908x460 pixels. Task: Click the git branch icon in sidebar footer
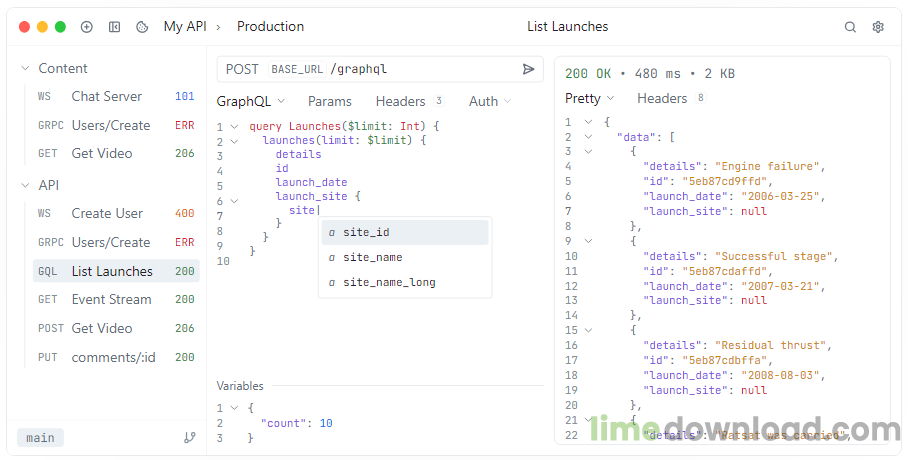click(189, 438)
